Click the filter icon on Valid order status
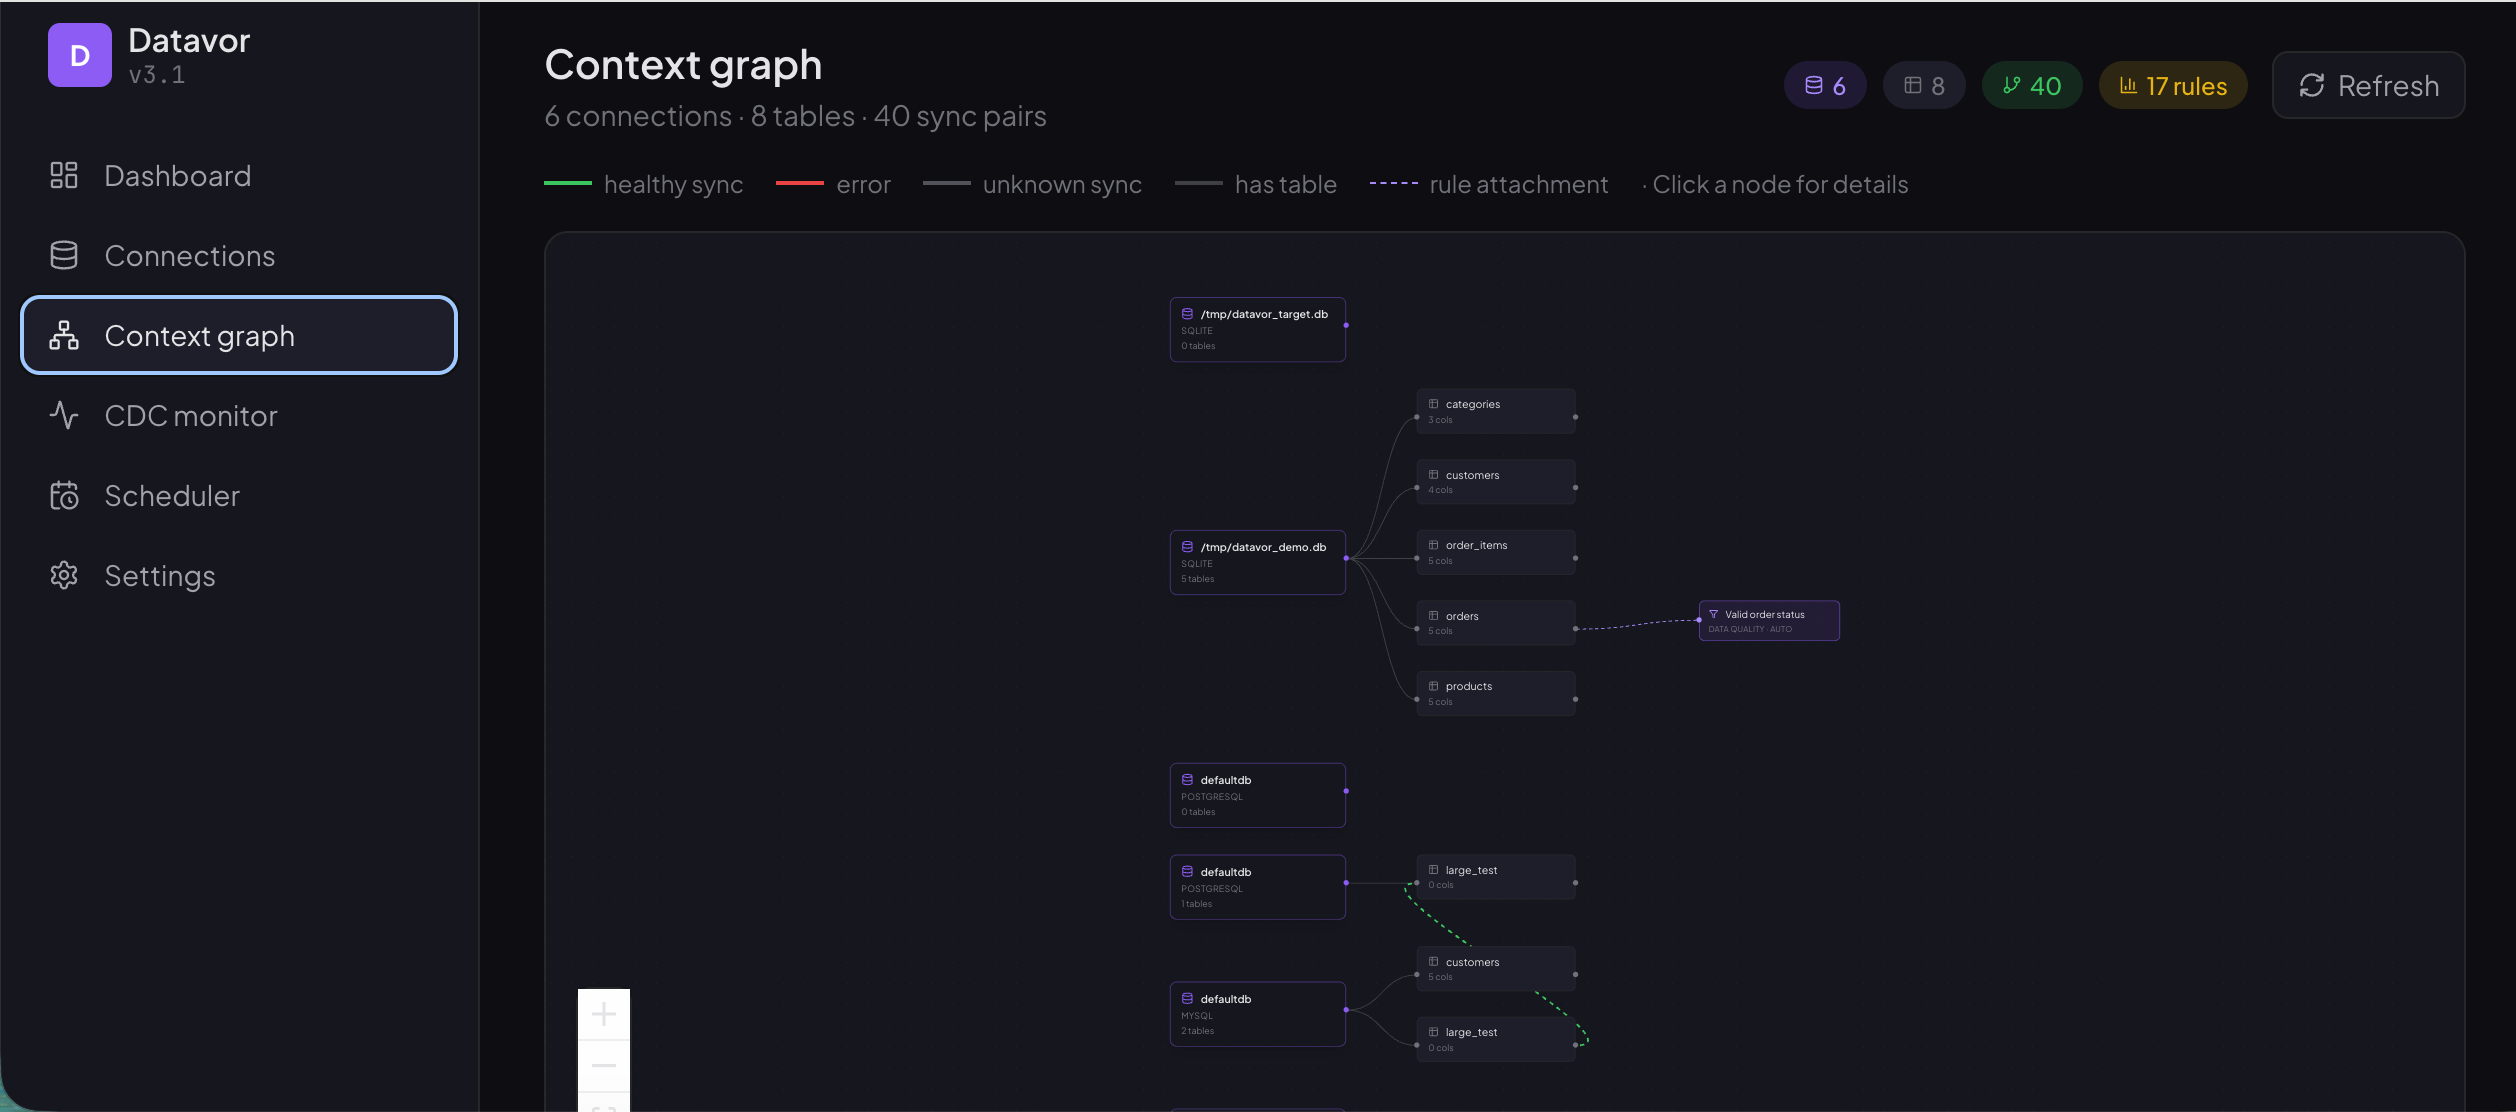Image resolution: width=2516 pixels, height=1112 pixels. click(x=1714, y=614)
